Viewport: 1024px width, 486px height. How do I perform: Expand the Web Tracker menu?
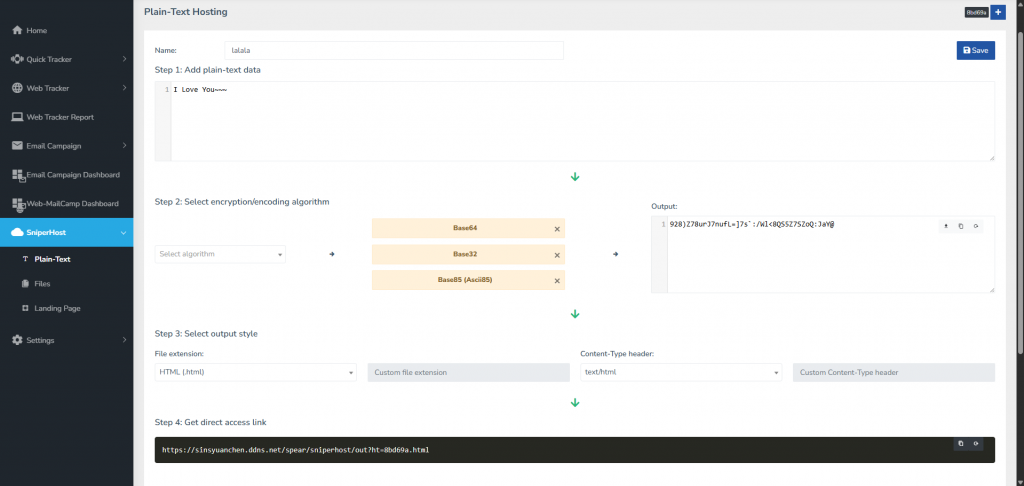pyautogui.click(x=66, y=88)
